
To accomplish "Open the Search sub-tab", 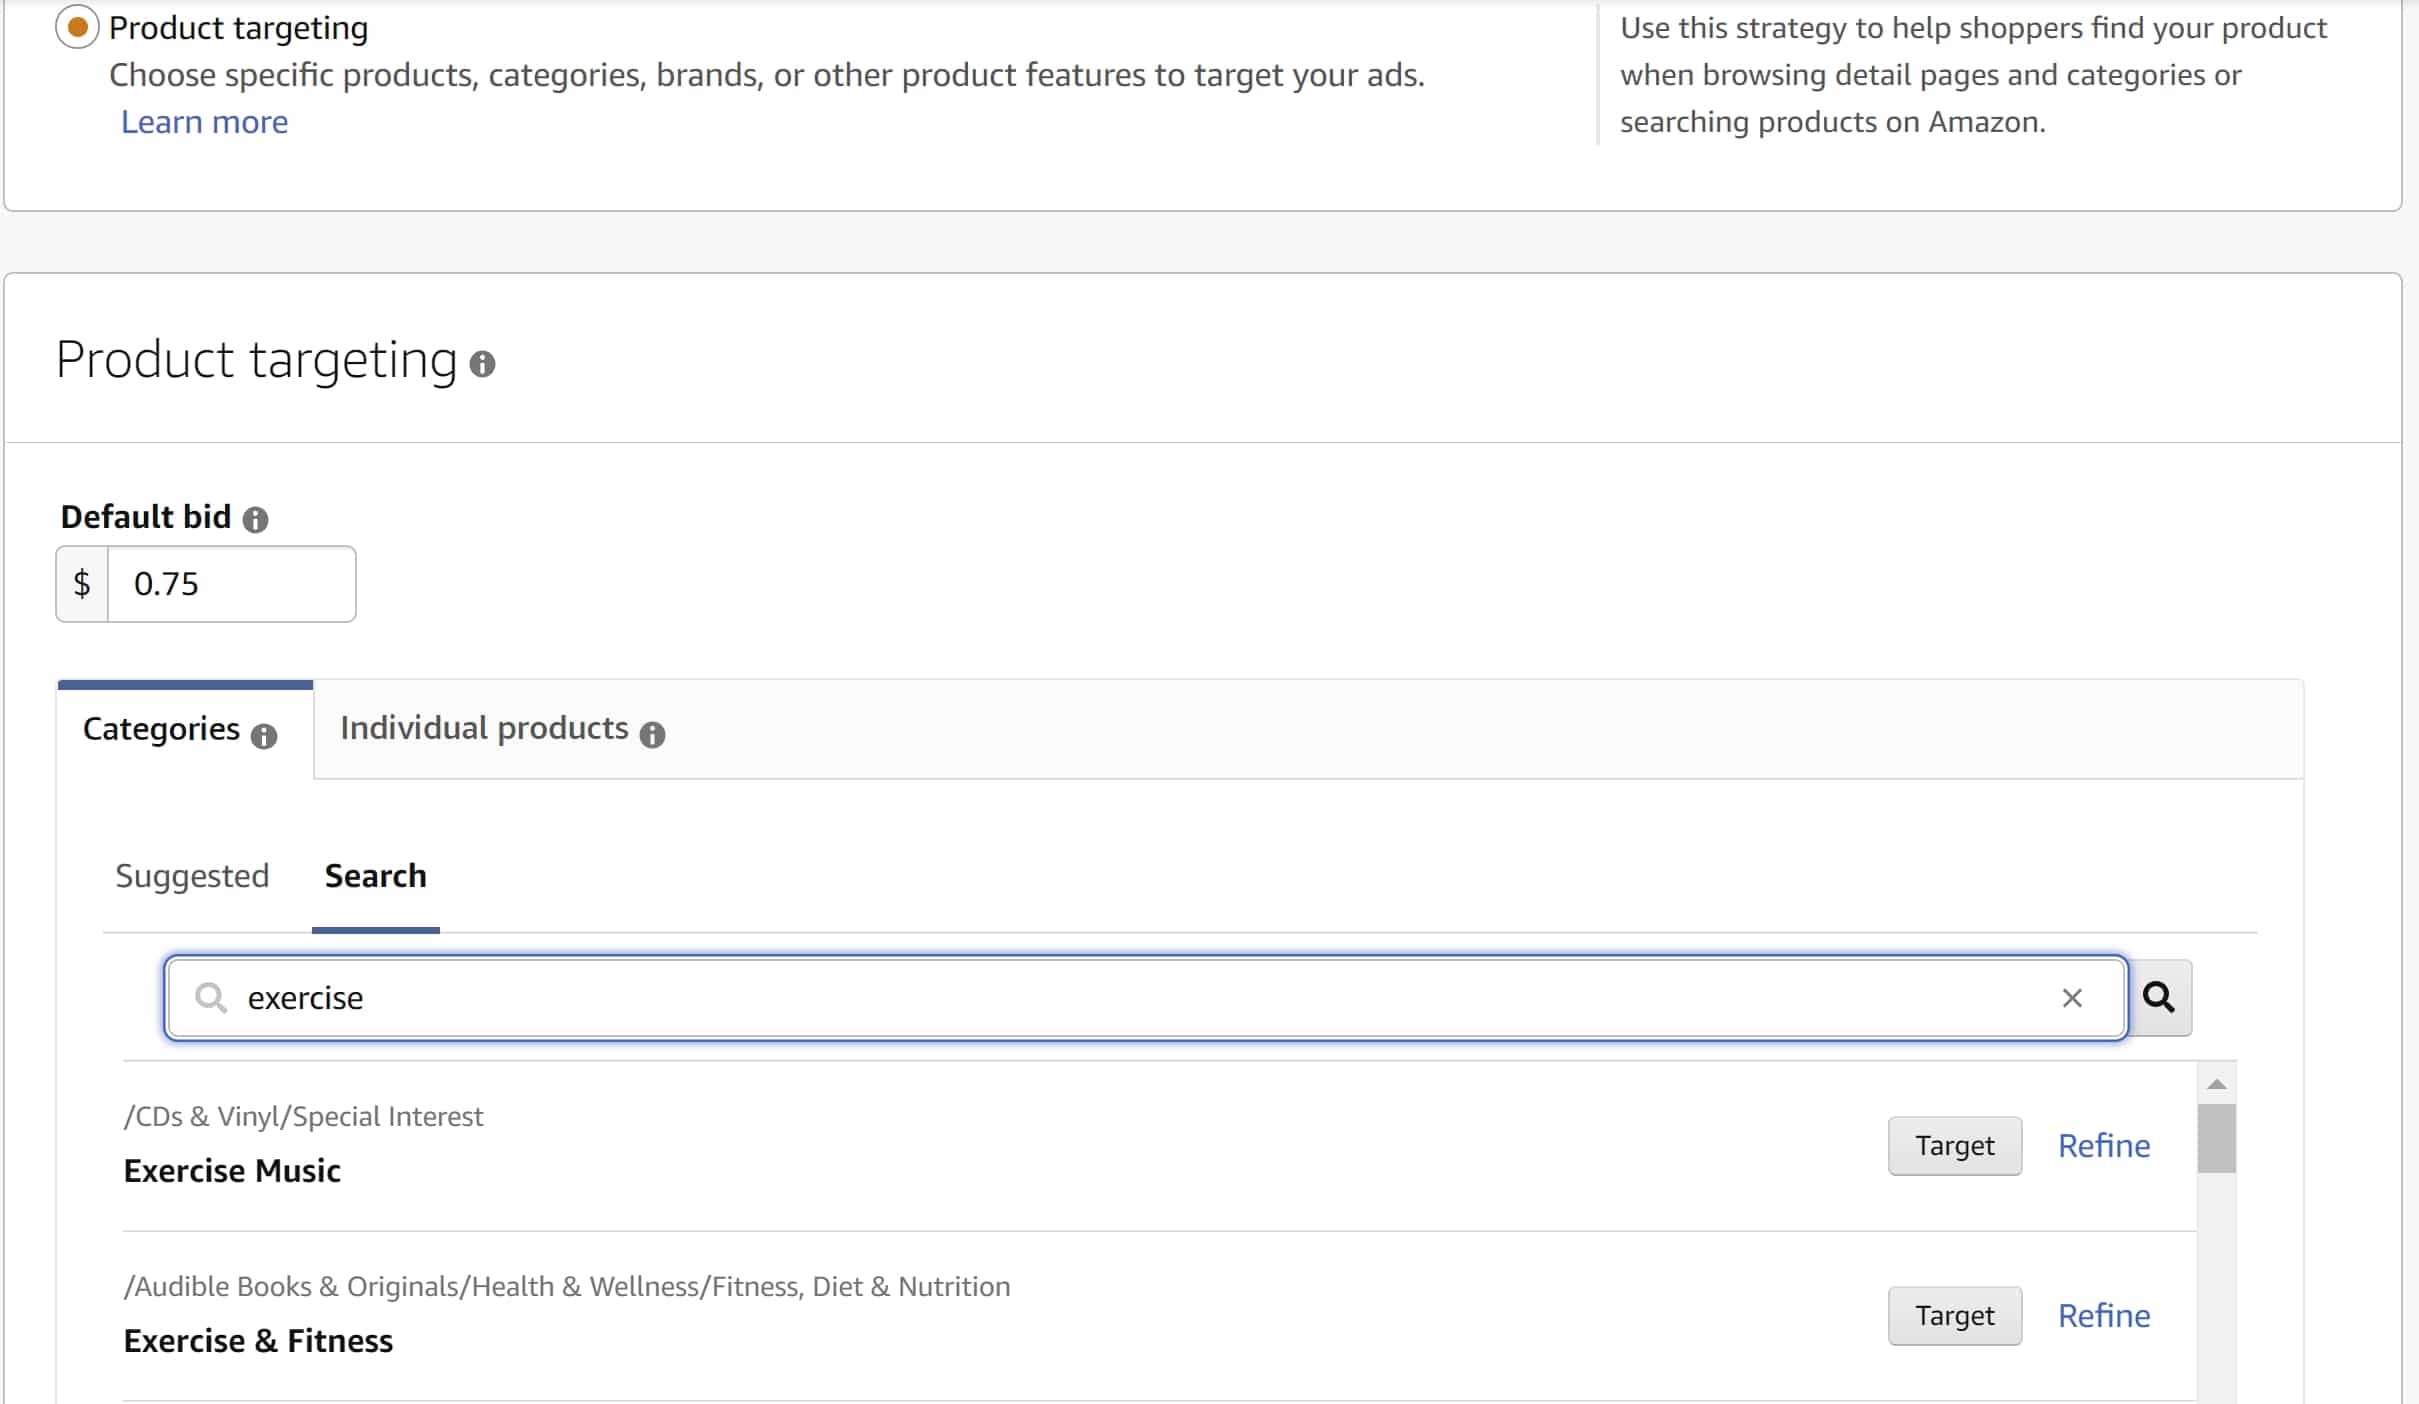I will (376, 876).
